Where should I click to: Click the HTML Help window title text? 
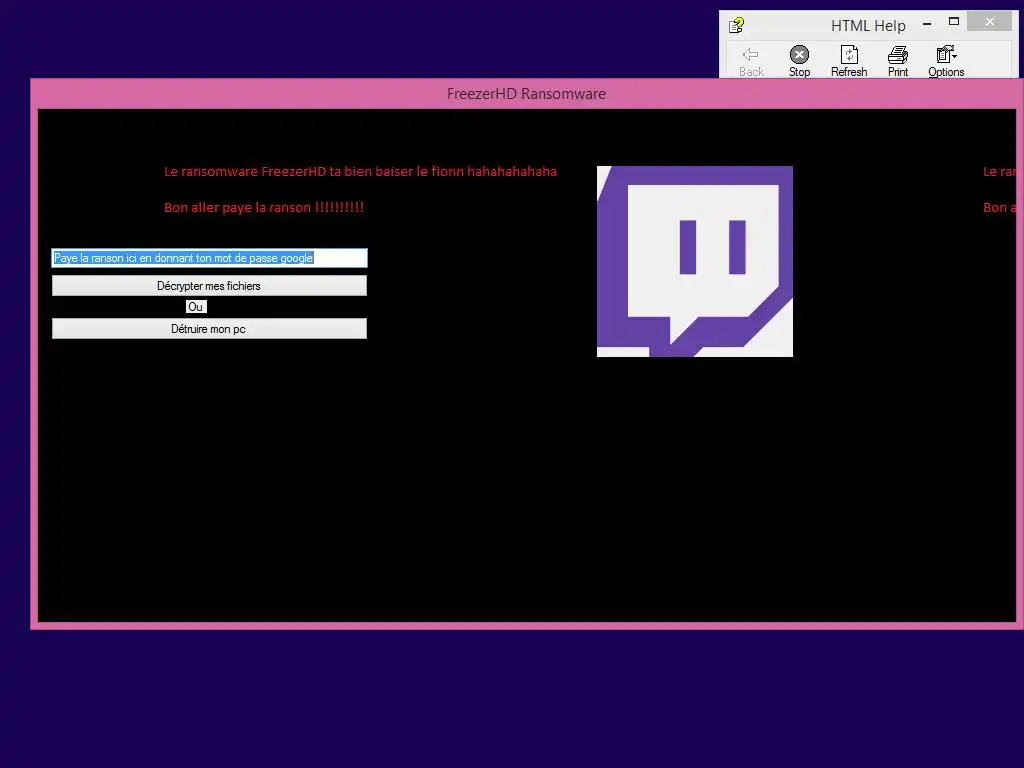click(868, 25)
